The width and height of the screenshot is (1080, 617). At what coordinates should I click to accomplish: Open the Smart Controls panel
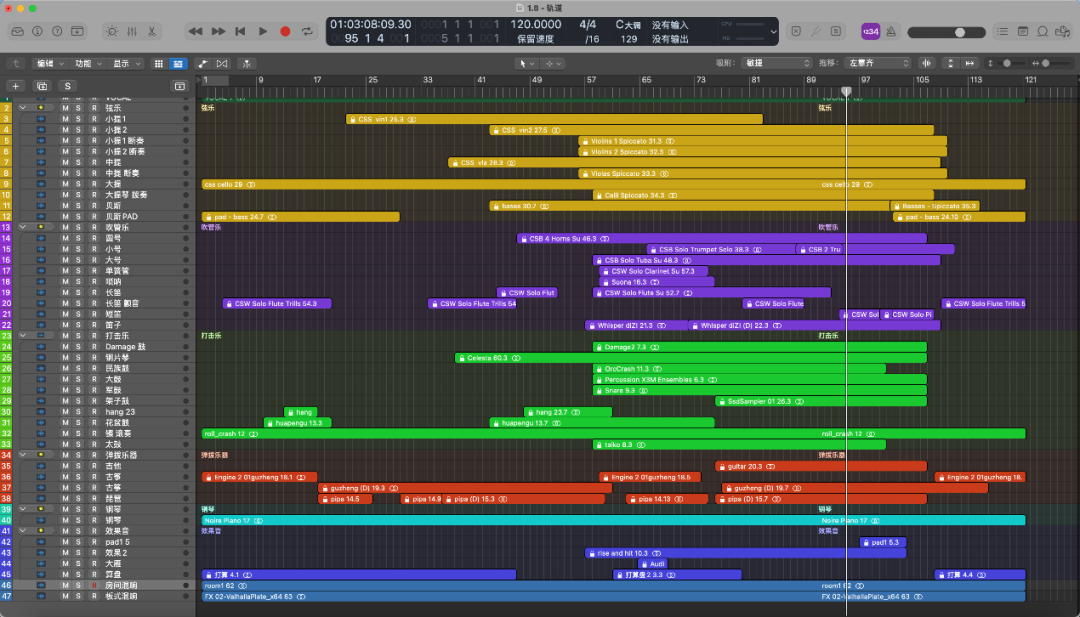pyautogui.click(x=112, y=31)
